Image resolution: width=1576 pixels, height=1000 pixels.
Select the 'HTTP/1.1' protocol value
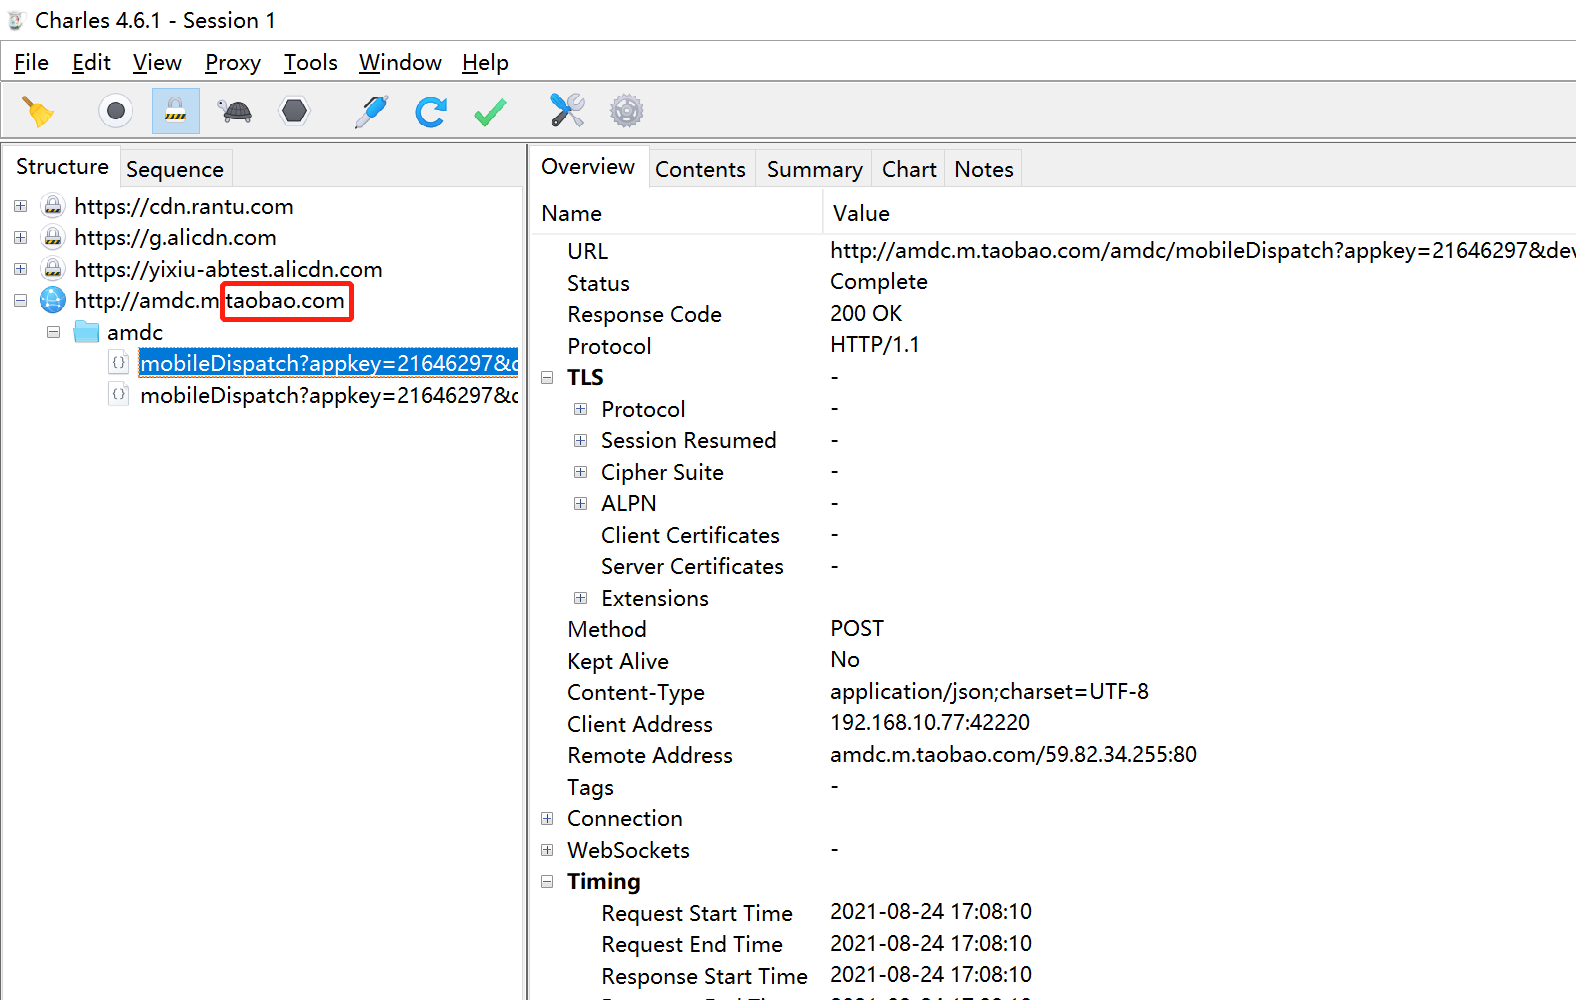(875, 345)
